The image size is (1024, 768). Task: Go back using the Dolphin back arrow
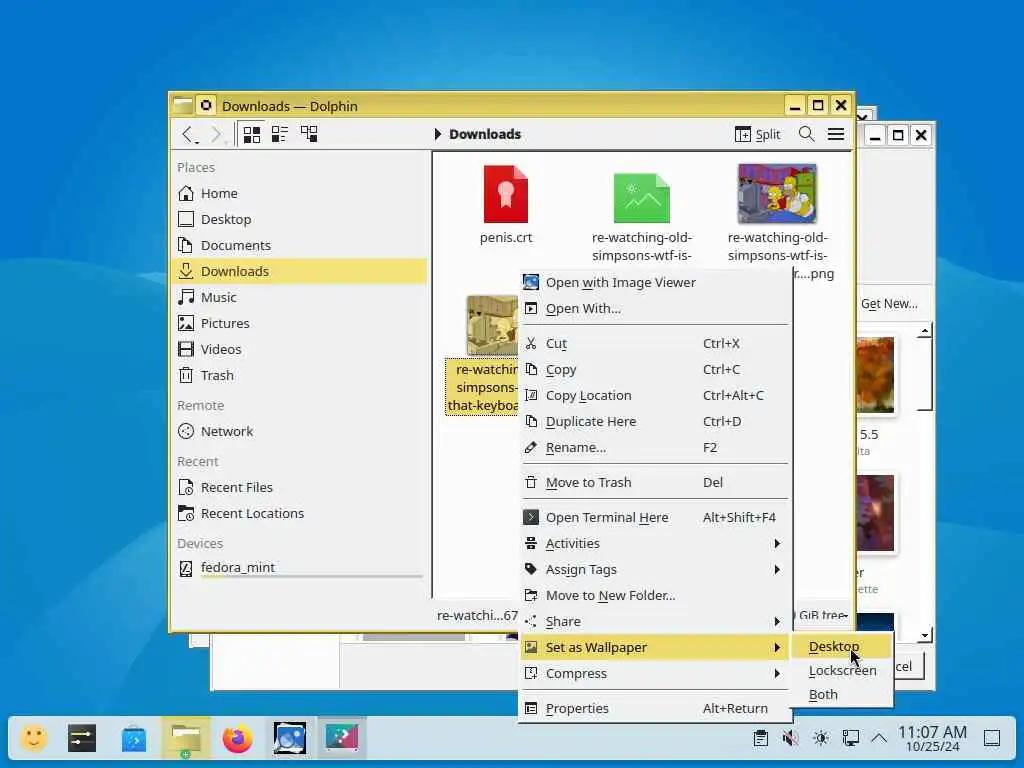point(189,134)
